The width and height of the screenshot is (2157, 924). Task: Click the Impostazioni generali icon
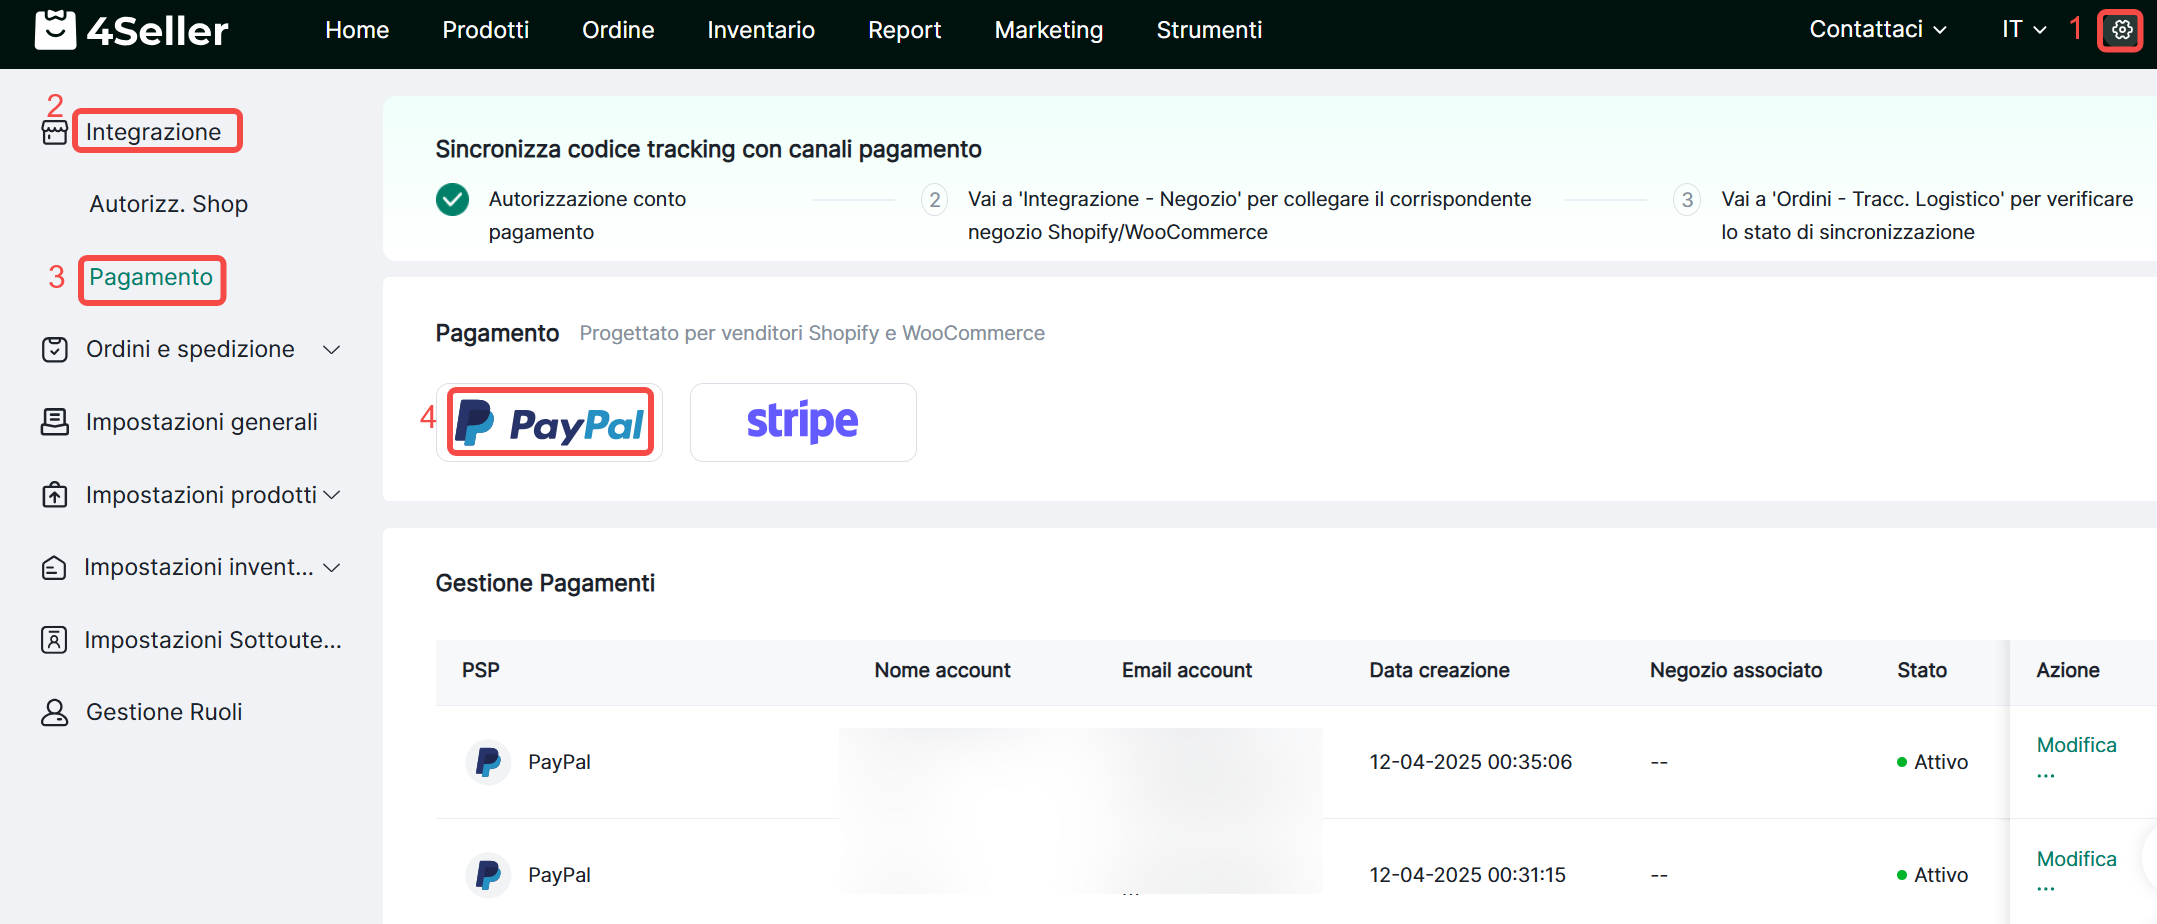55,422
